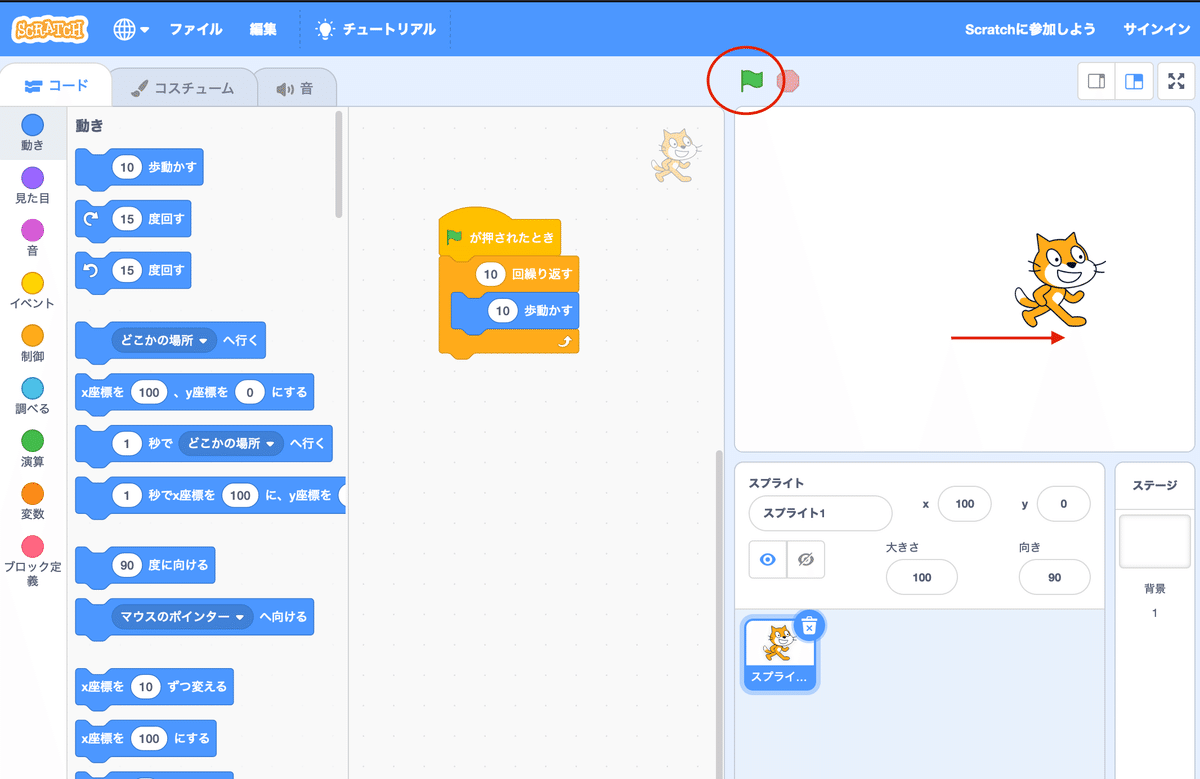
Task: Switch to the コード tab
Action: [x=55, y=87]
